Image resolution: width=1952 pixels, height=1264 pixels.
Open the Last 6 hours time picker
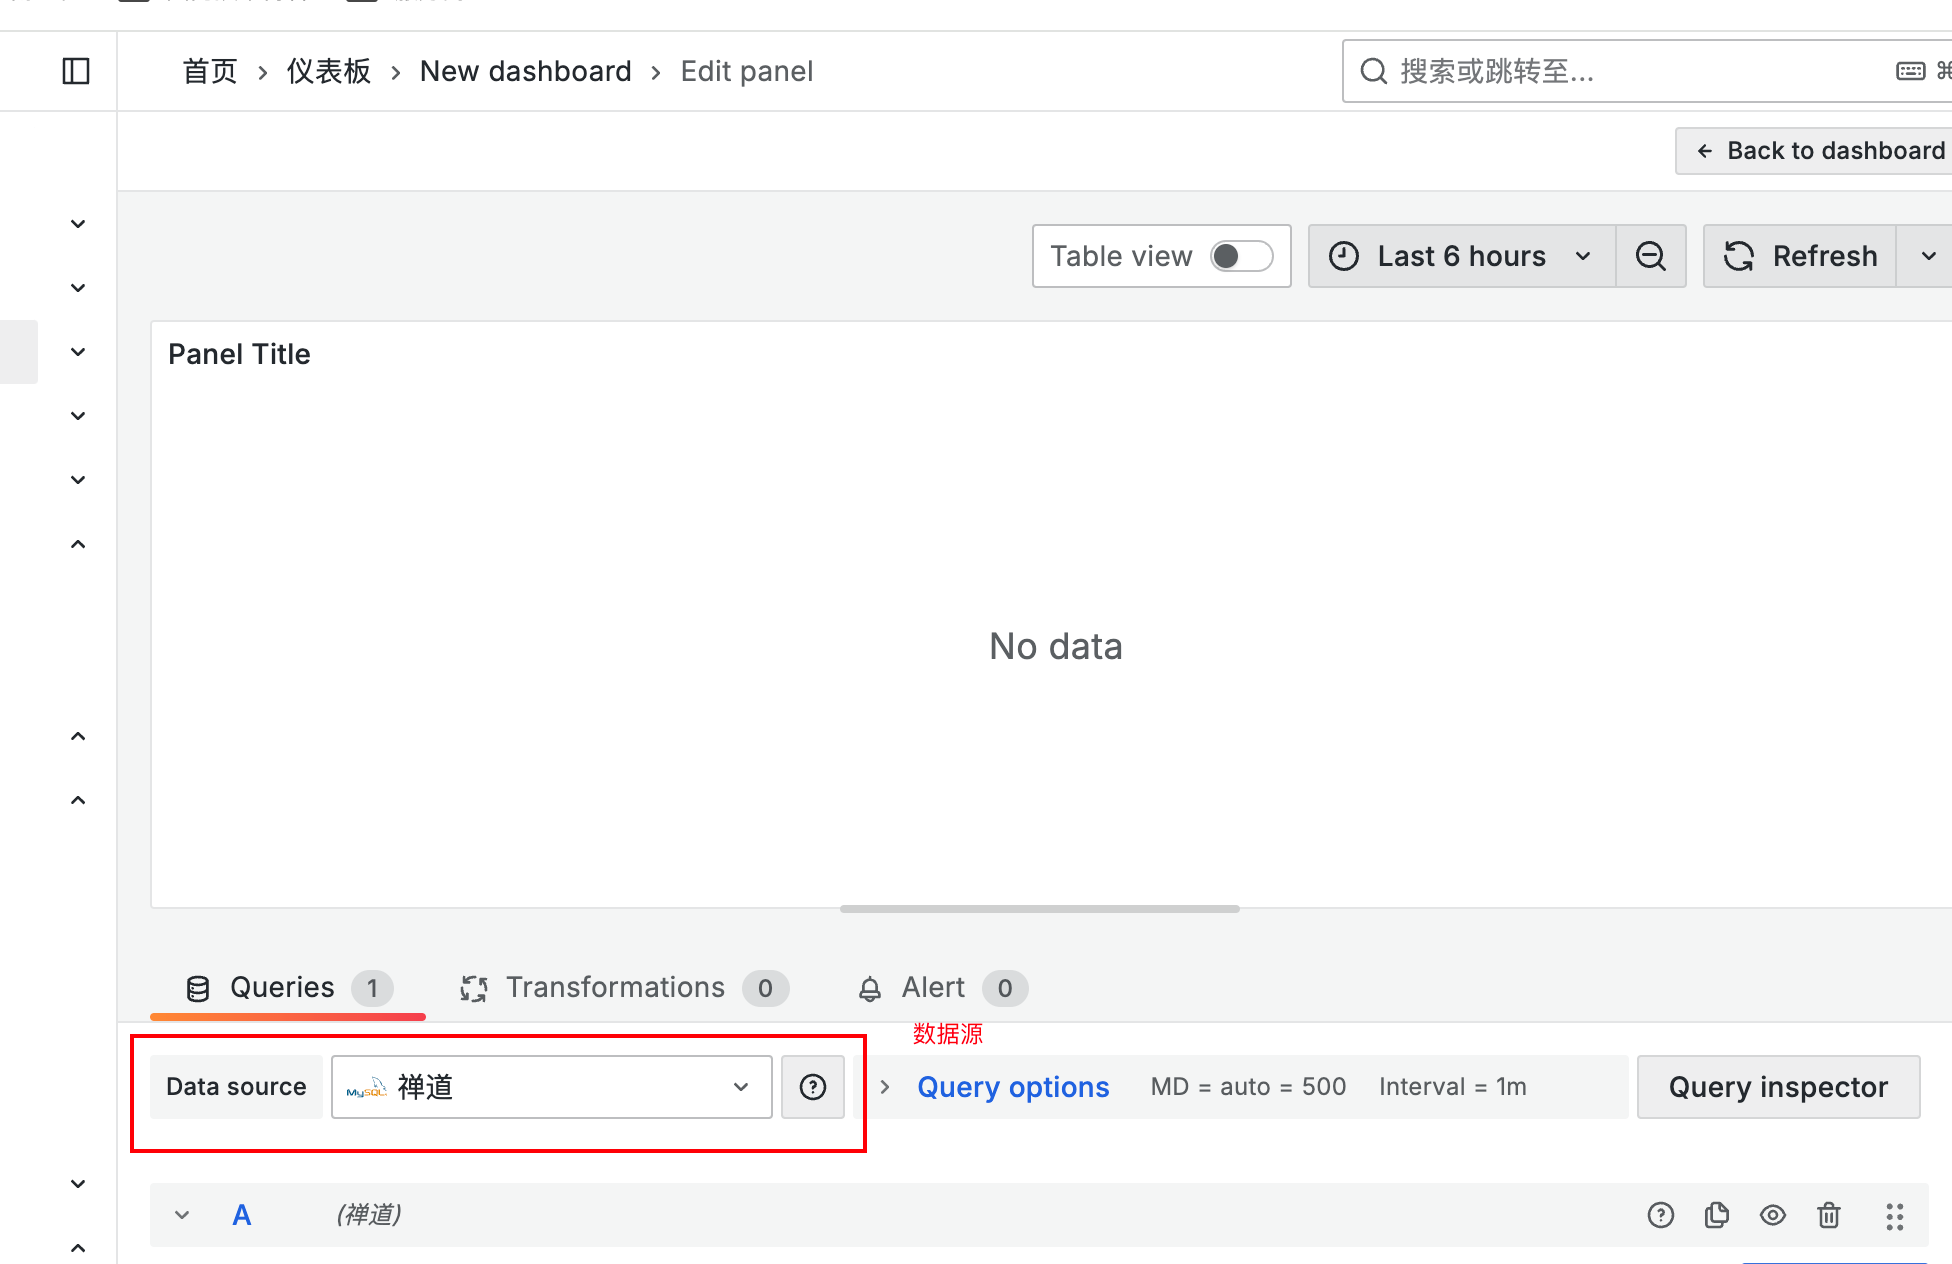(1461, 256)
